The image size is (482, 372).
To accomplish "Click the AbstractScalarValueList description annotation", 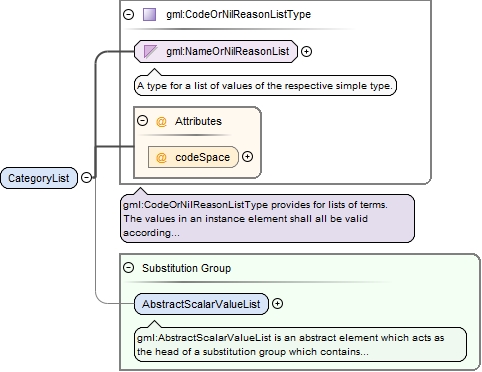I will 300,344.
